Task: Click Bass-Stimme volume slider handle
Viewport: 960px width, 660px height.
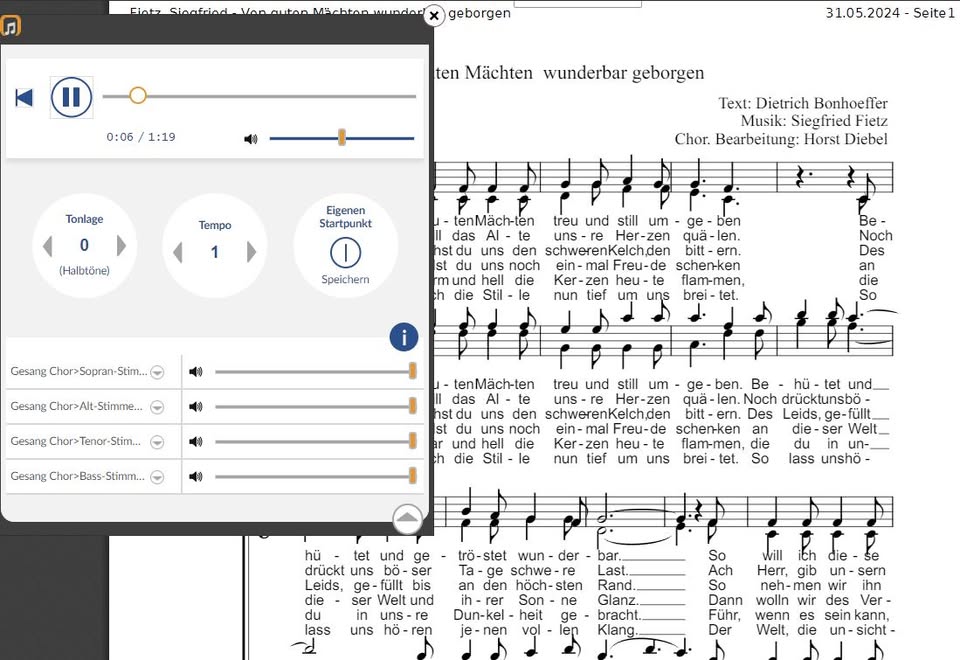Action: click(x=413, y=475)
